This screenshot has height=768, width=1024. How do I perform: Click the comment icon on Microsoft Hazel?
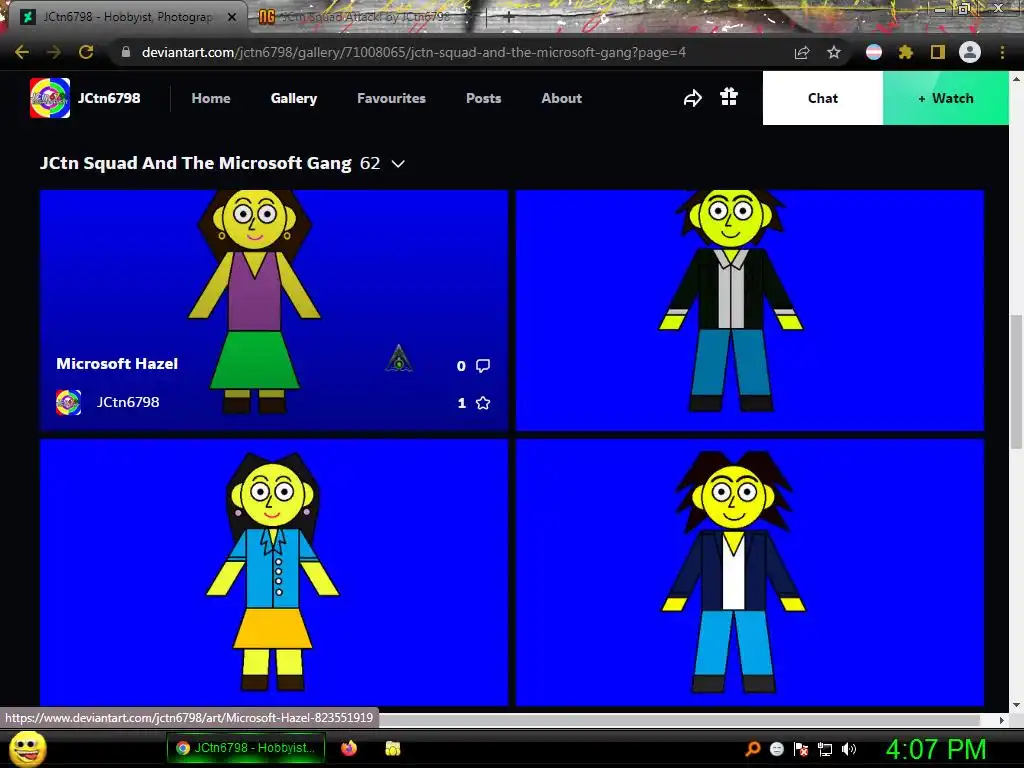(483, 366)
